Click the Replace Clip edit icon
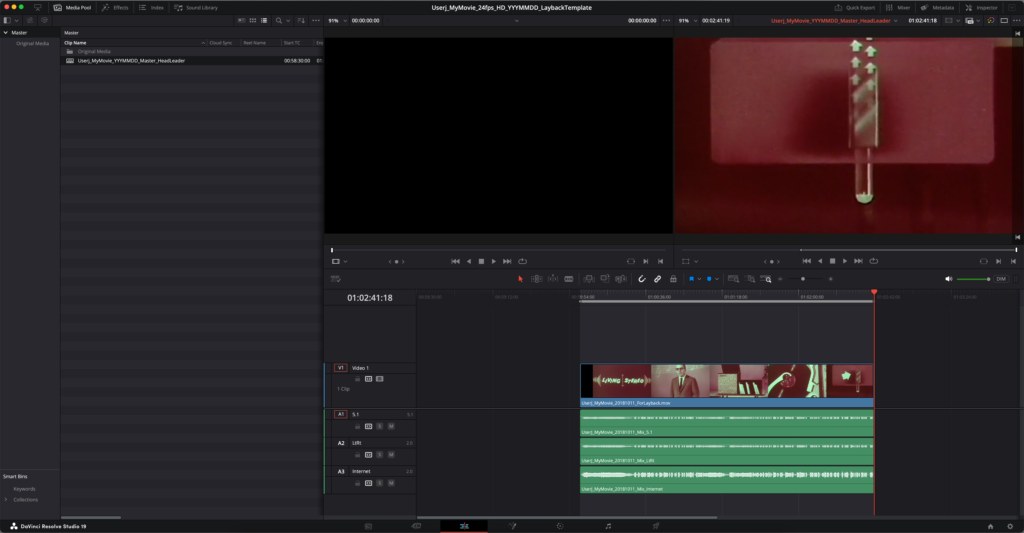This screenshot has width=1024, height=533. point(621,279)
